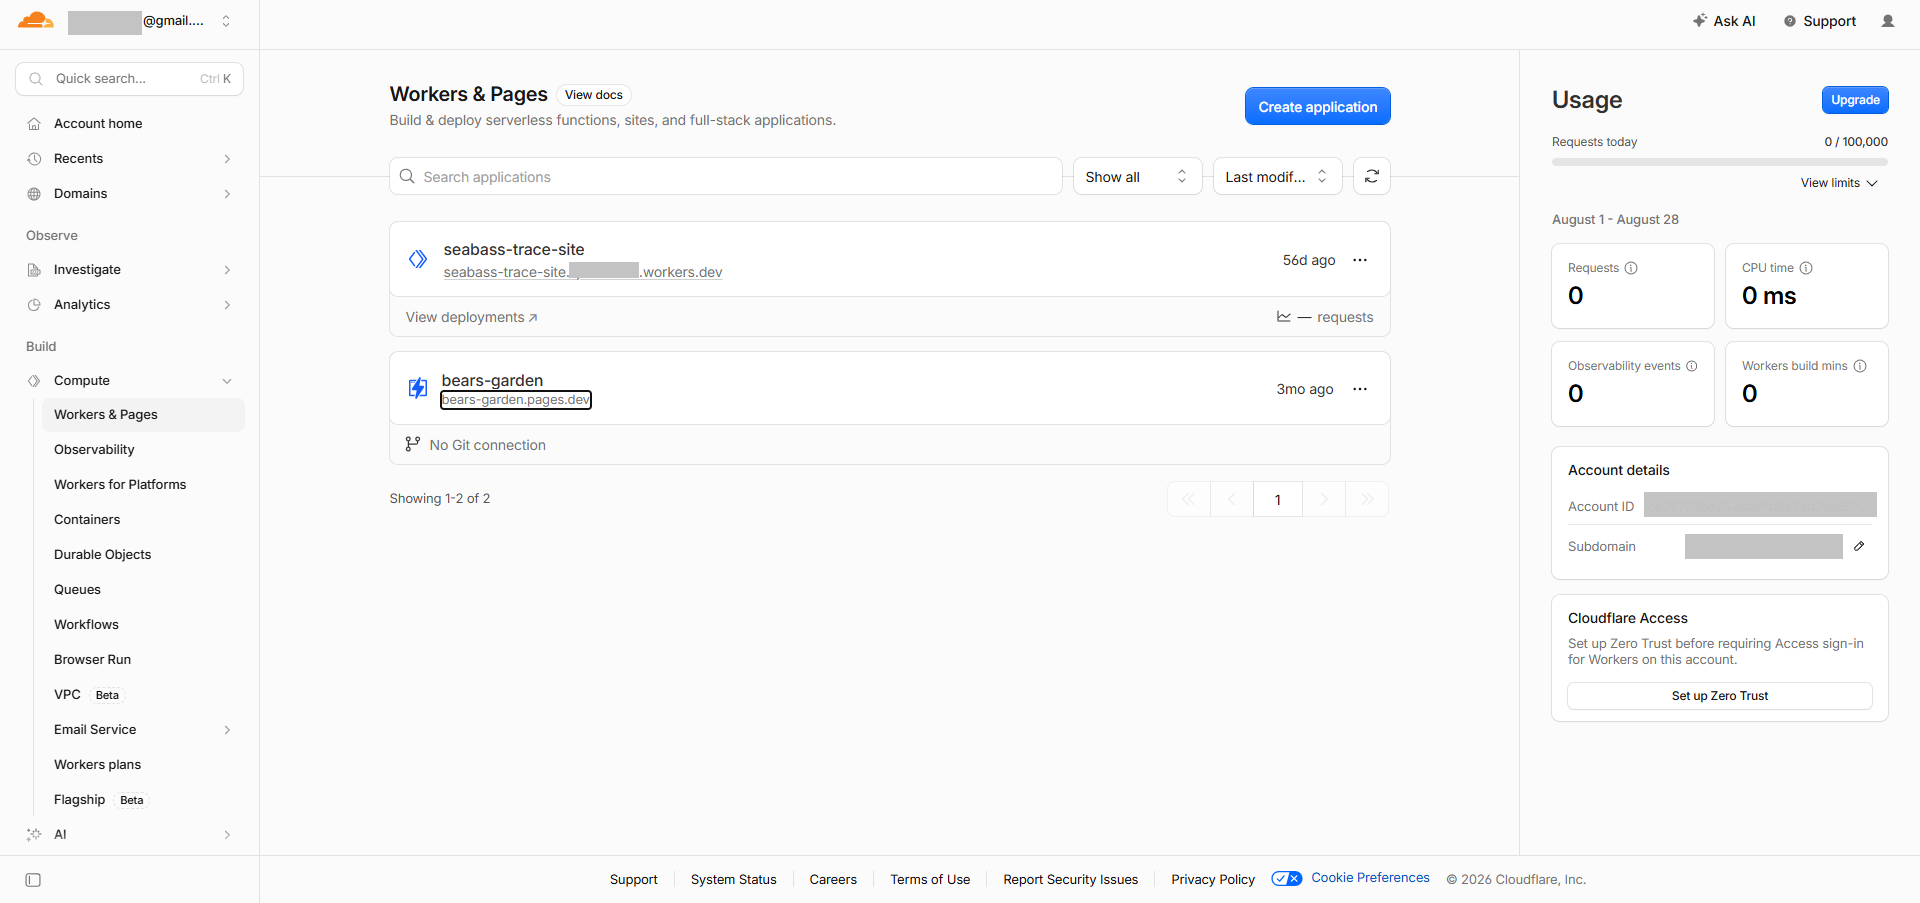Click the Account home house icon
The image size is (1920, 903).
point(34,124)
